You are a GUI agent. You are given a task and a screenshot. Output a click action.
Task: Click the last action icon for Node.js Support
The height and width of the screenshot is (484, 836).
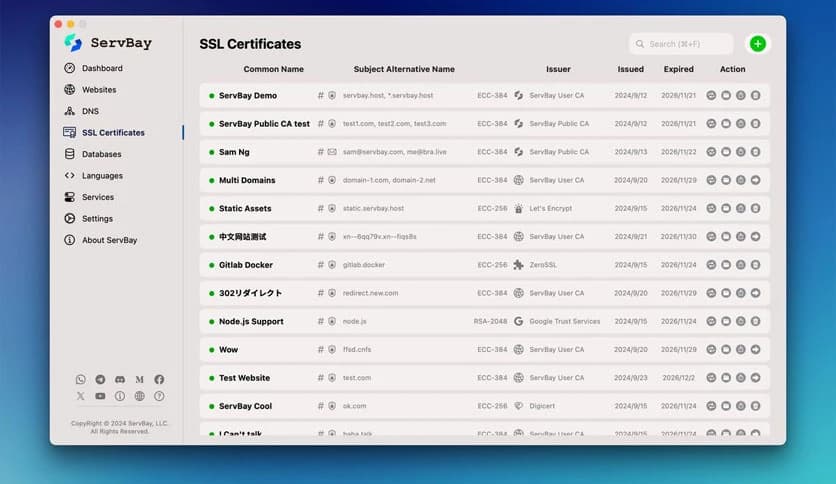(755, 322)
